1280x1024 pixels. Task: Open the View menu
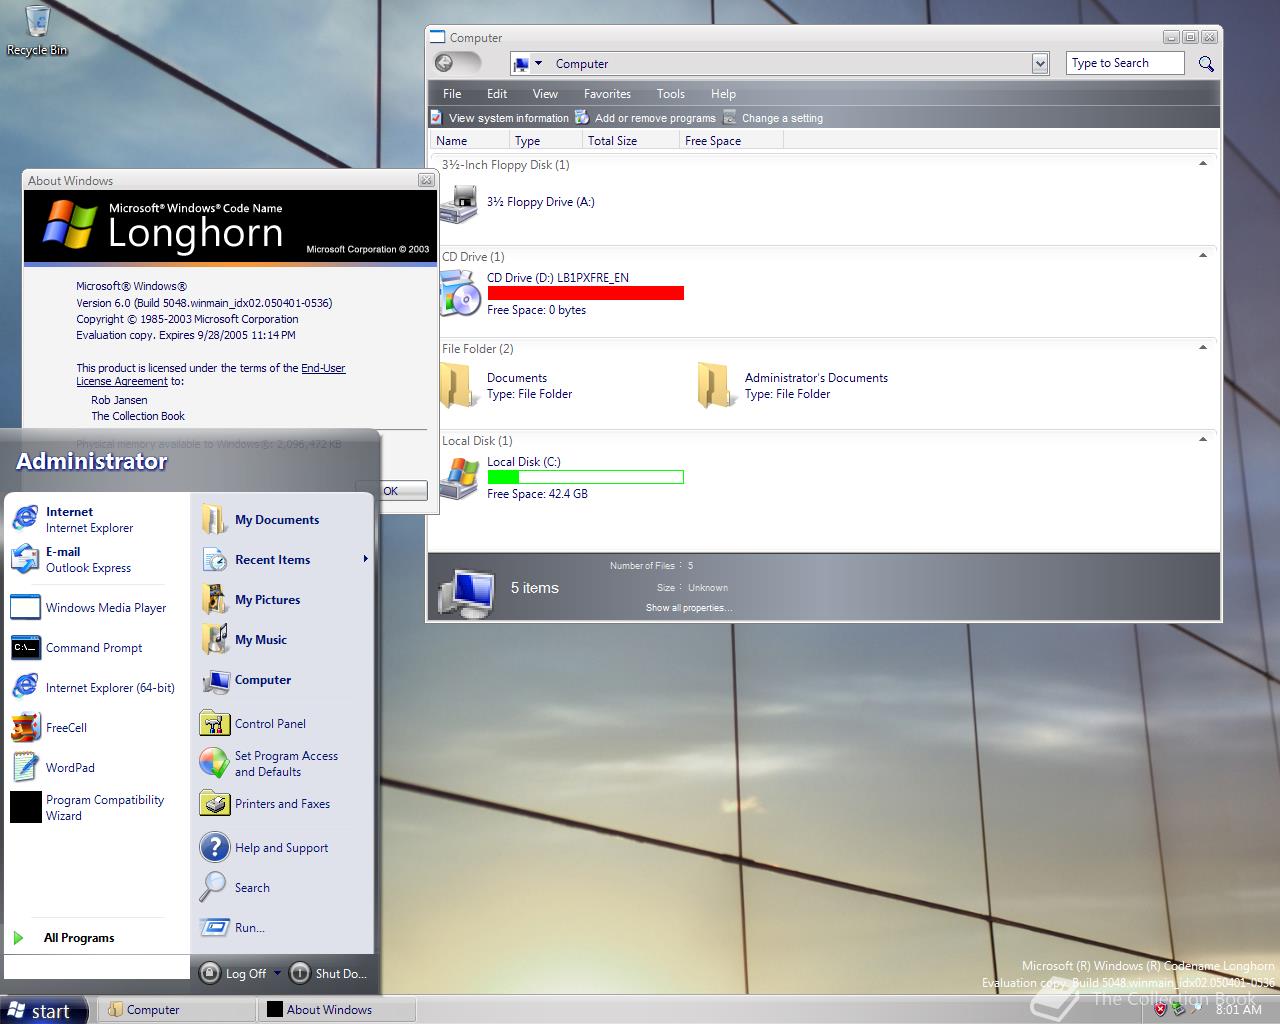pos(545,93)
